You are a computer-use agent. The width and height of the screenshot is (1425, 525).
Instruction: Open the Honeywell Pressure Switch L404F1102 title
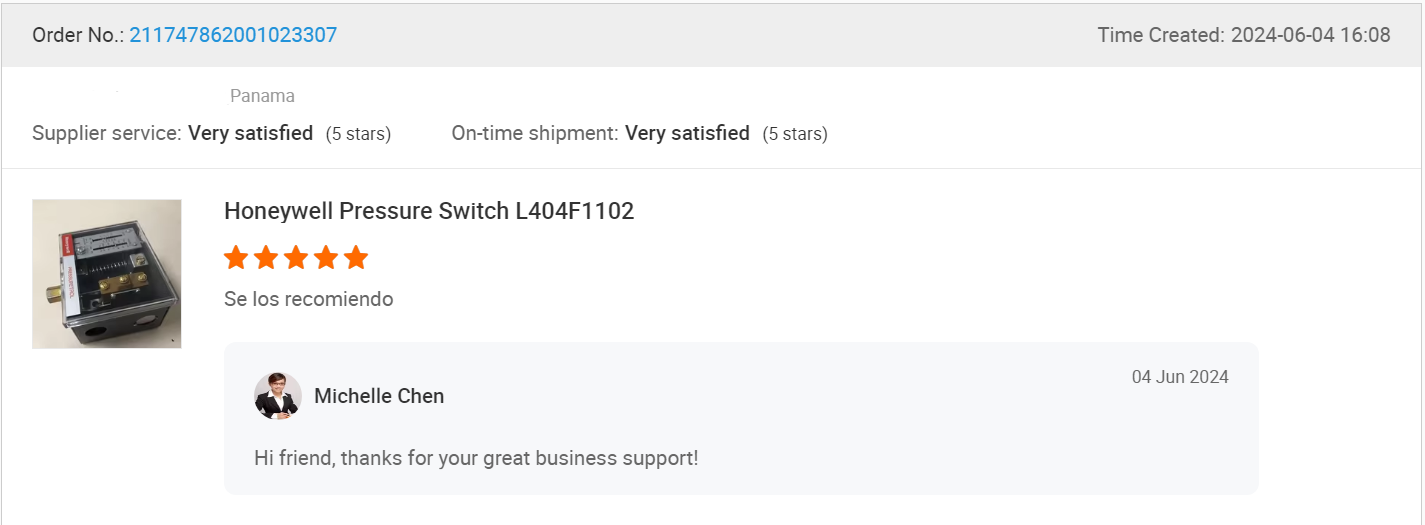[x=429, y=211]
